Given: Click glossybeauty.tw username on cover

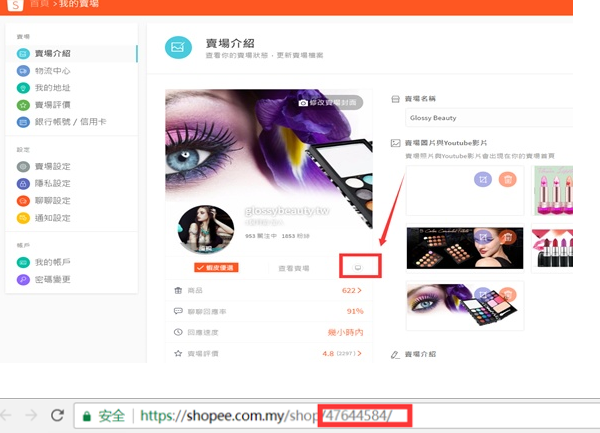Looking at the screenshot, I should point(287,211).
